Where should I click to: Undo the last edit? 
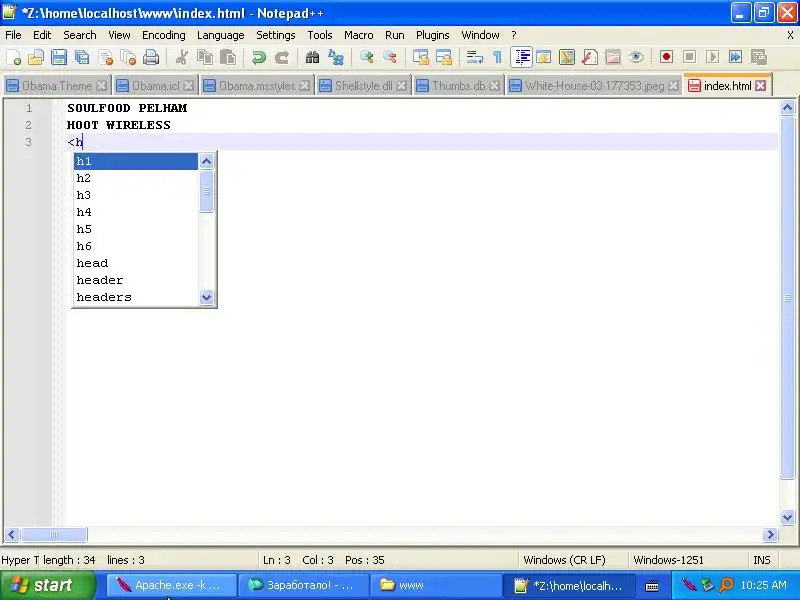point(259,57)
